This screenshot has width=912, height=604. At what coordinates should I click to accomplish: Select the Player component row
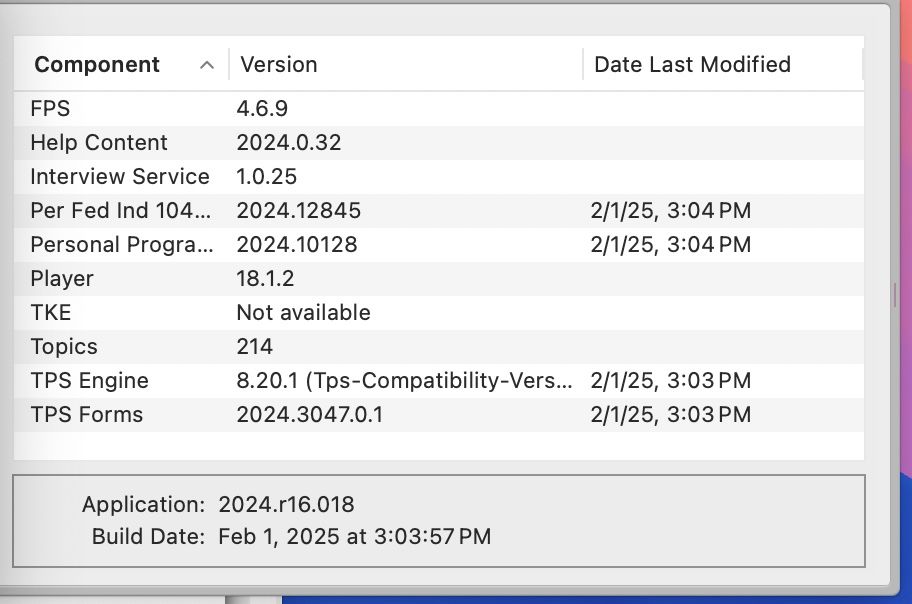coord(62,278)
